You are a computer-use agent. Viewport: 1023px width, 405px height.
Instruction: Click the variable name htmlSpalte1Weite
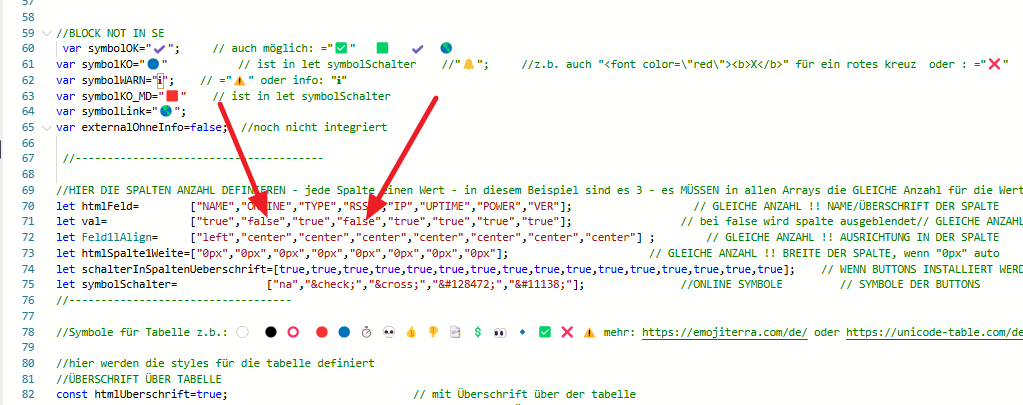coord(132,253)
